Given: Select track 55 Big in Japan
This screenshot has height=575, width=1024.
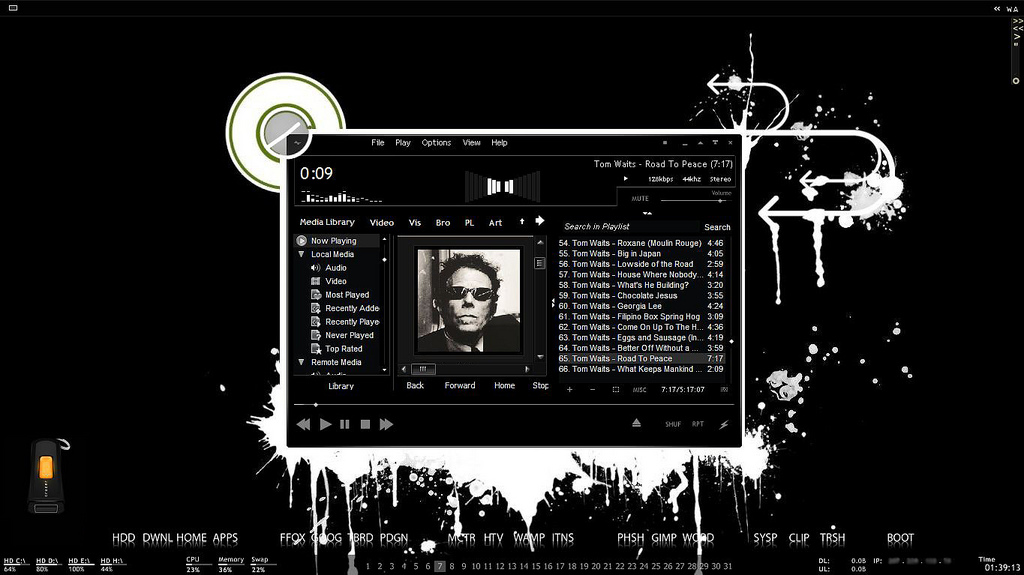Looking at the screenshot, I should pos(641,254).
